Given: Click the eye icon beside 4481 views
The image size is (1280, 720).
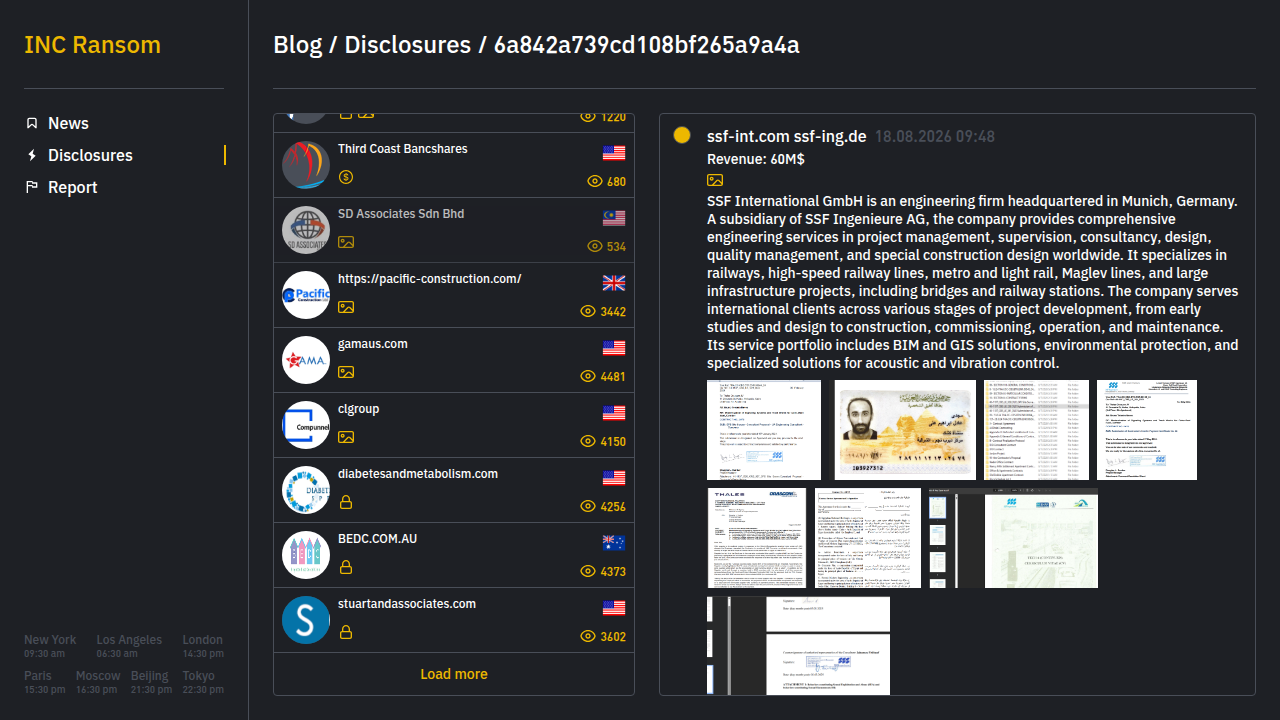Looking at the screenshot, I should tap(589, 377).
